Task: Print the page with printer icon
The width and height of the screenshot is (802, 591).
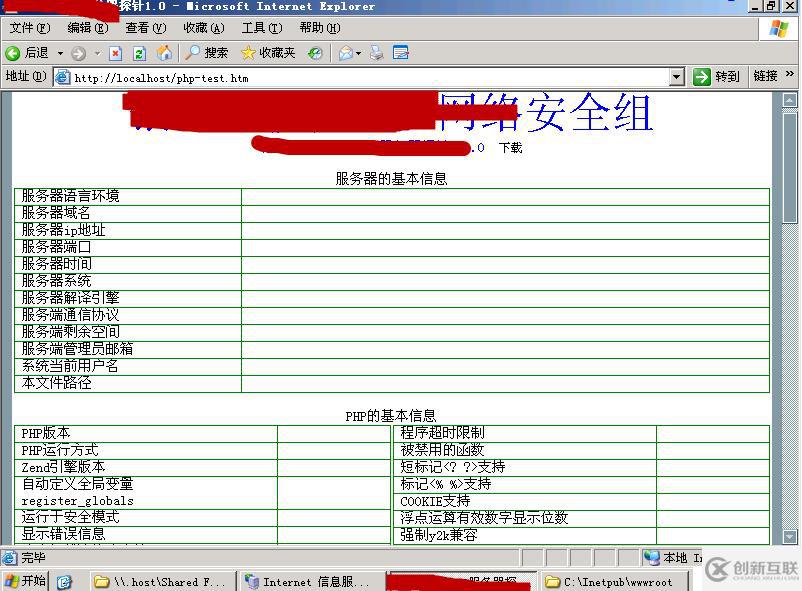Action: [x=377, y=53]
